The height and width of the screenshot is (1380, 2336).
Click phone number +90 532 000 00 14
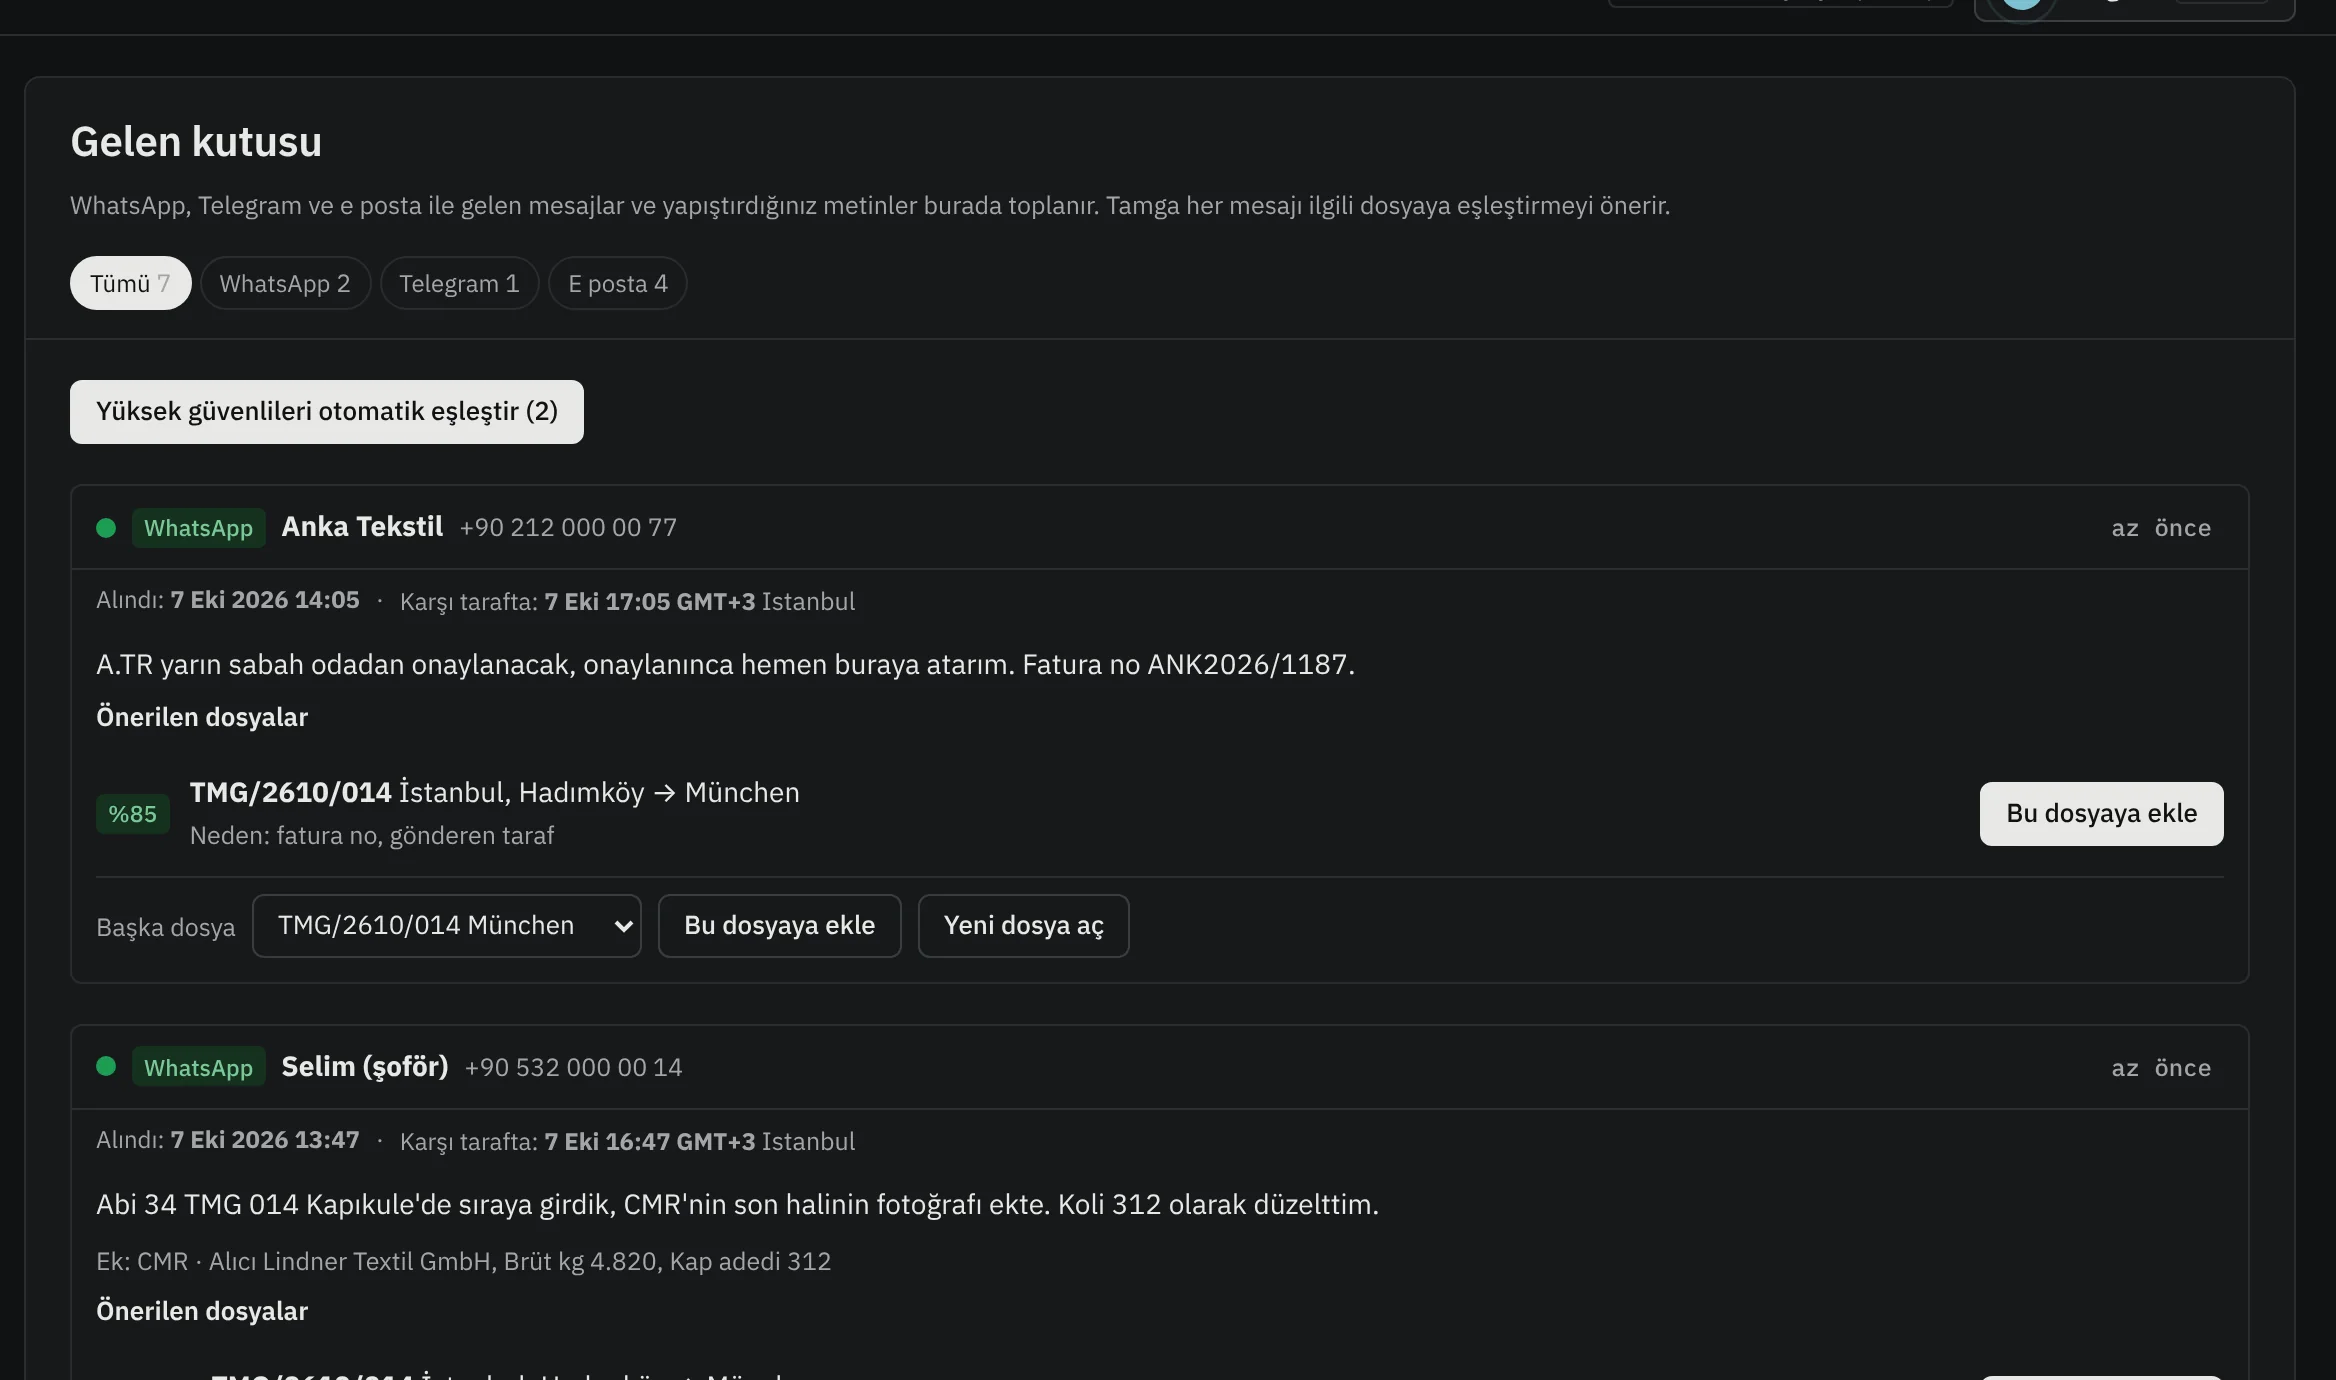(573, 1067)
